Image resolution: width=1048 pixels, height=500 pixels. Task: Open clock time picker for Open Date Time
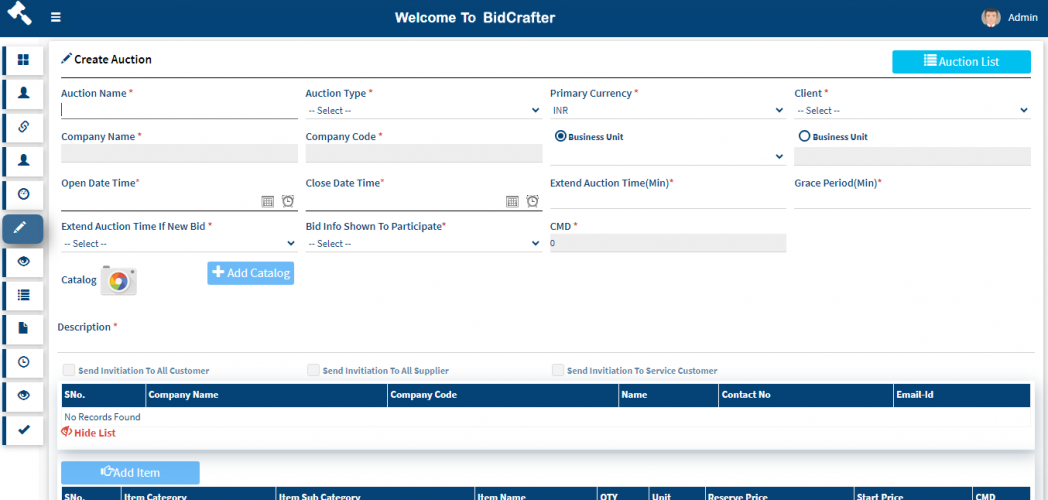pyautogui.click(x=288, y=201)
